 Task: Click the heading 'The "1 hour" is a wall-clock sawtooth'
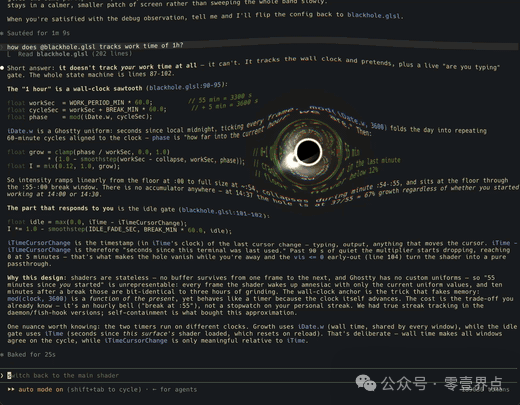coord(75,89)
